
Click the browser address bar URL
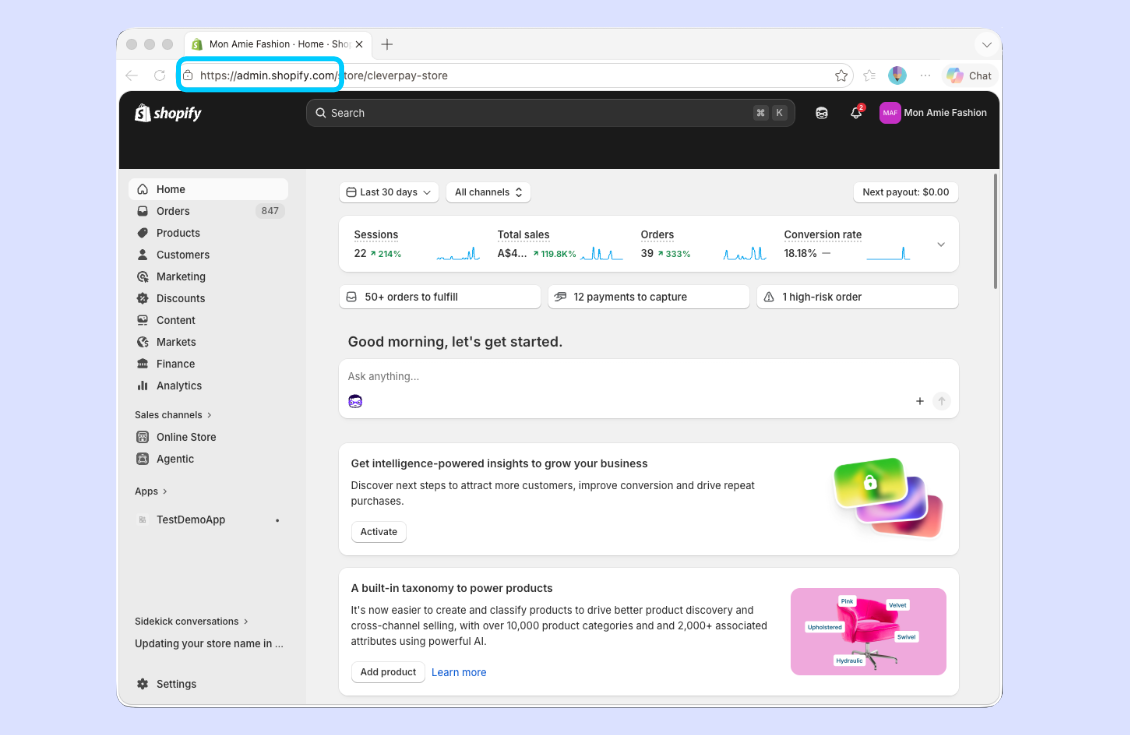[324, 76]
